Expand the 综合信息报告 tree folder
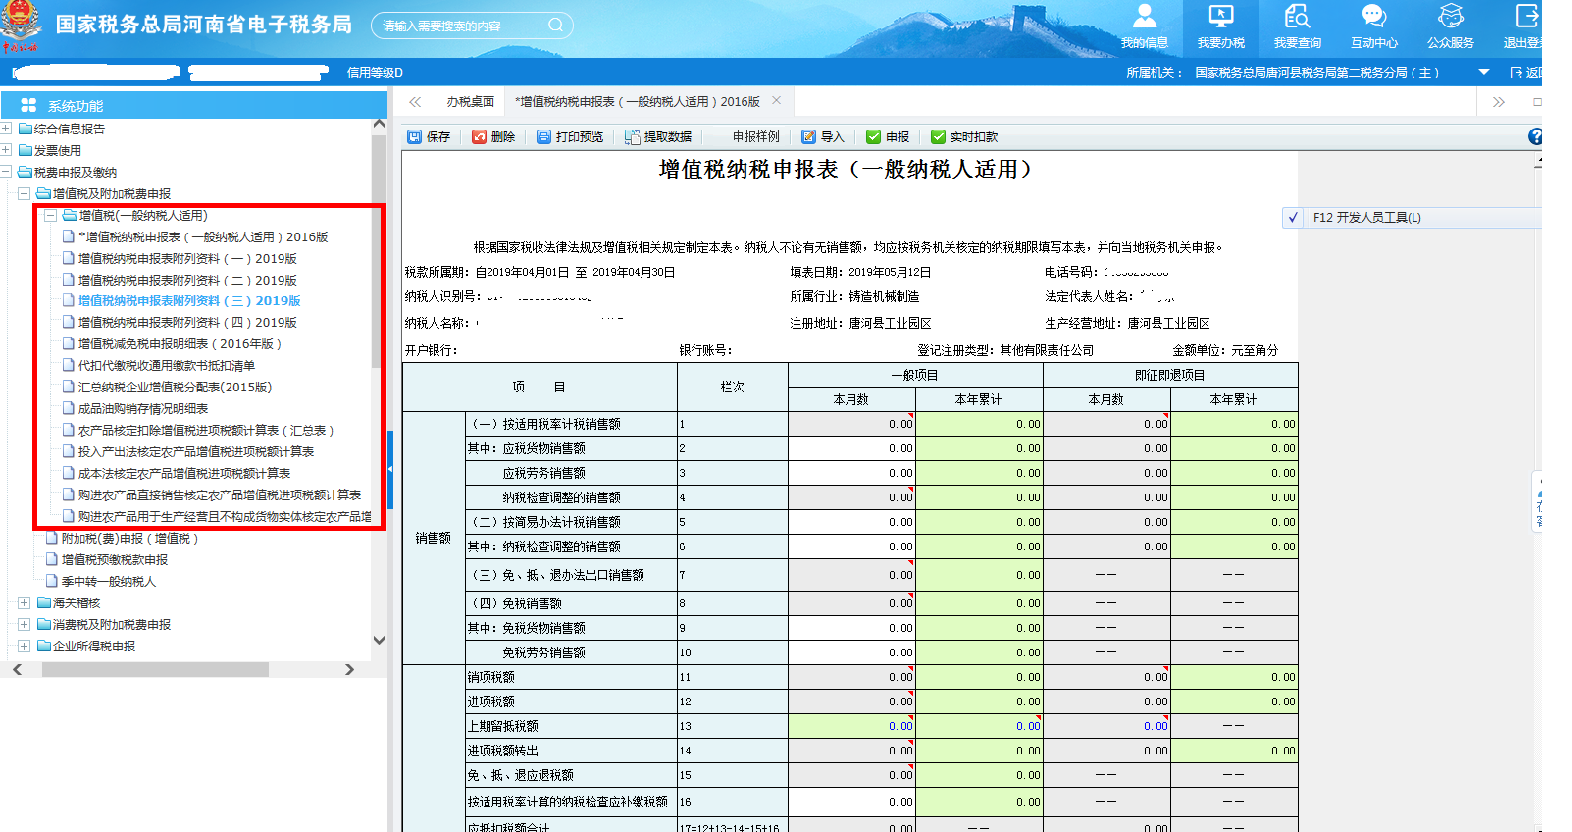1572x832 pixels. pyautogui.click(x=7, y=129)
